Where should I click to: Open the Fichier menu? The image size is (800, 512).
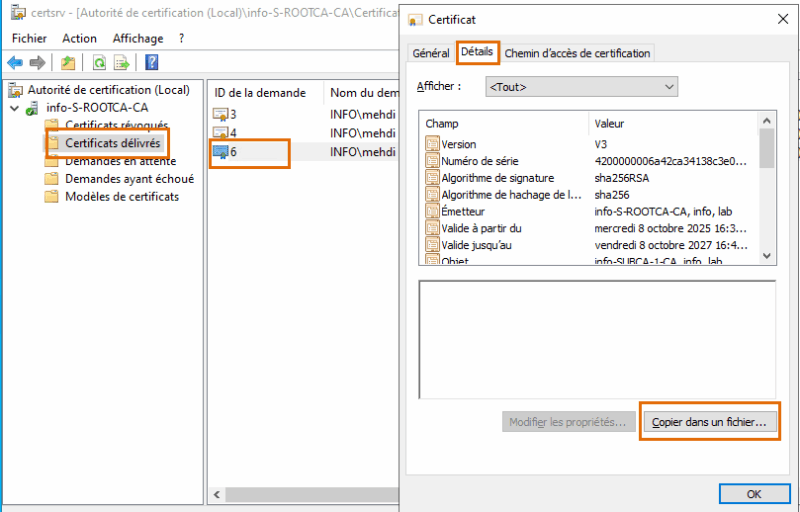click(x=29, y=38)
